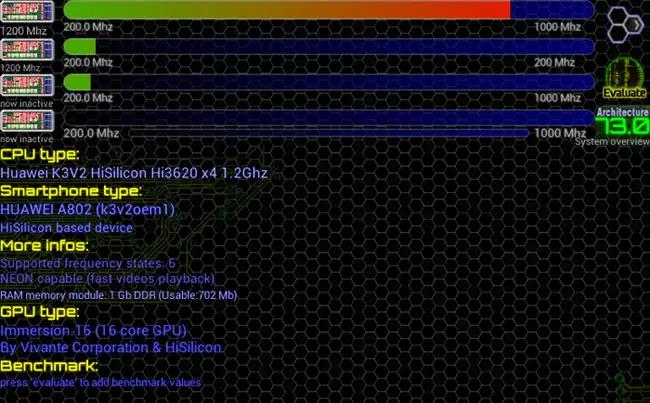
Task: Click Immersion.16 GPU type text
Action: point(93,330)
